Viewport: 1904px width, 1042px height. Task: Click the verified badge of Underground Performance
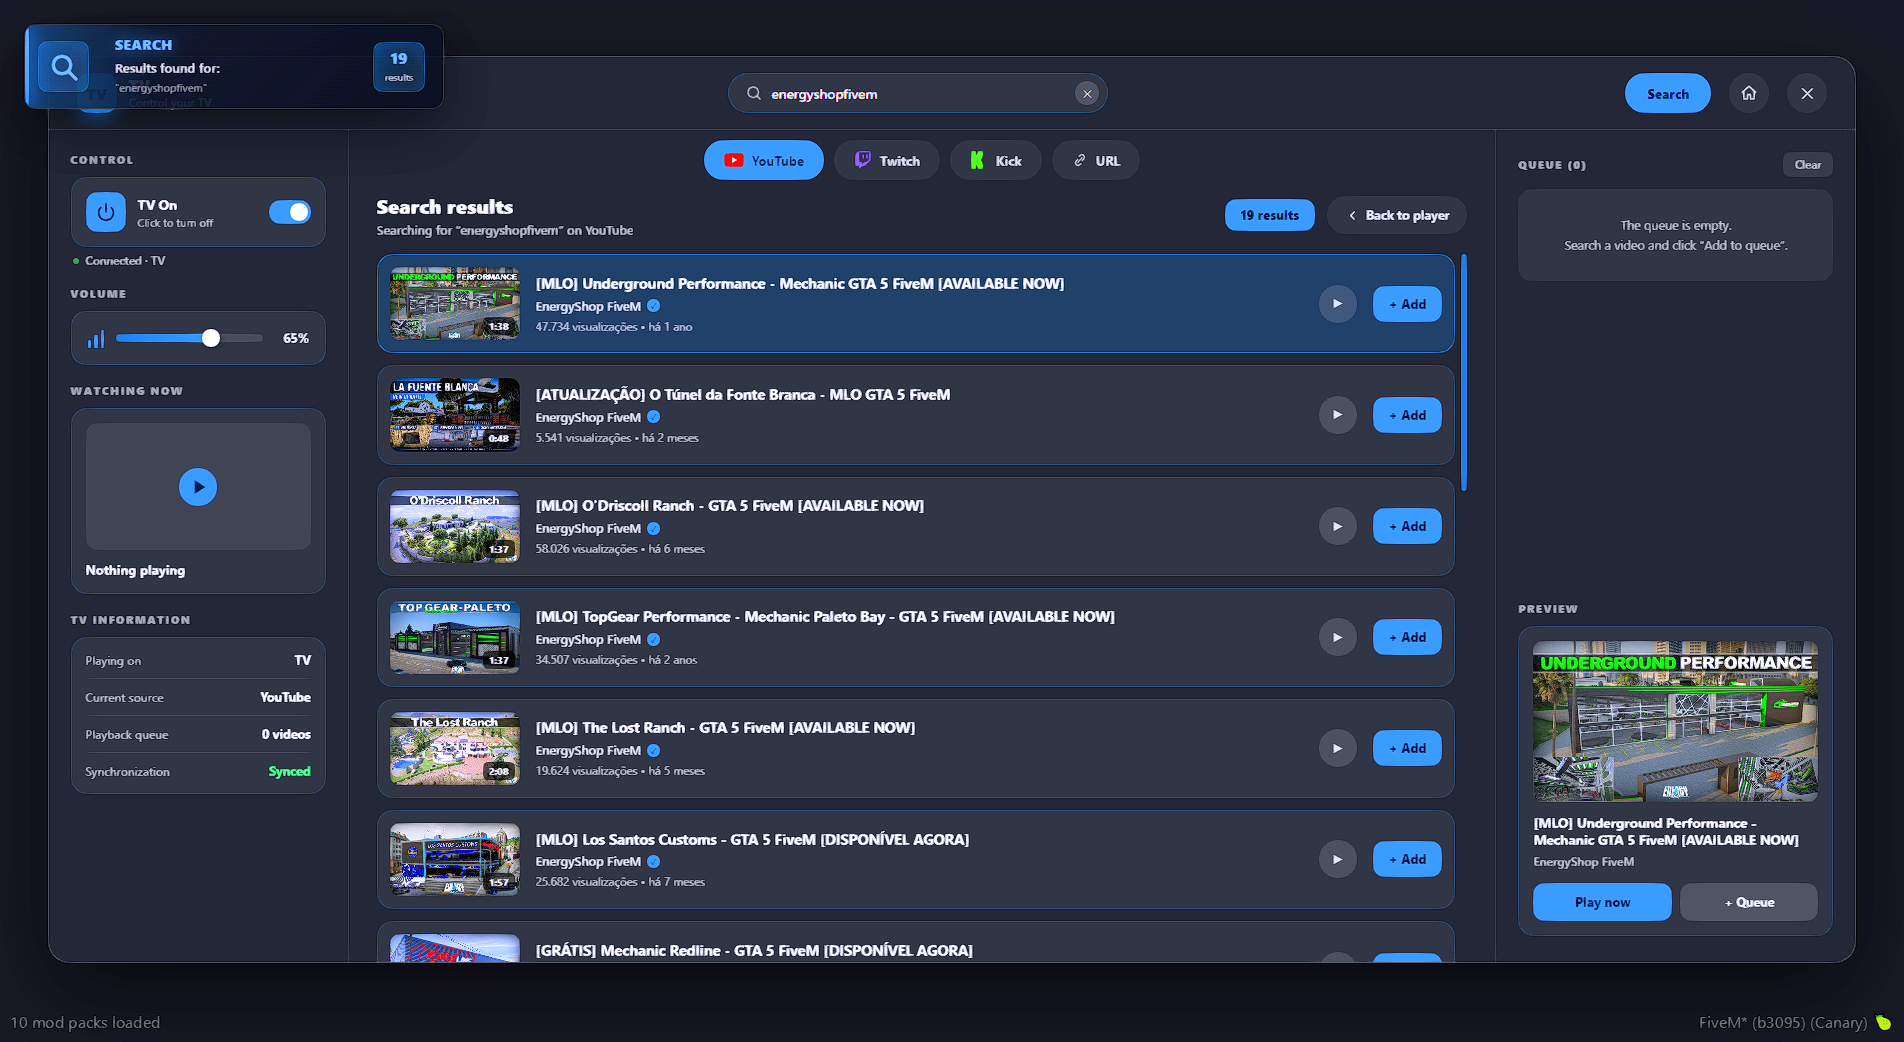(653, 306)
